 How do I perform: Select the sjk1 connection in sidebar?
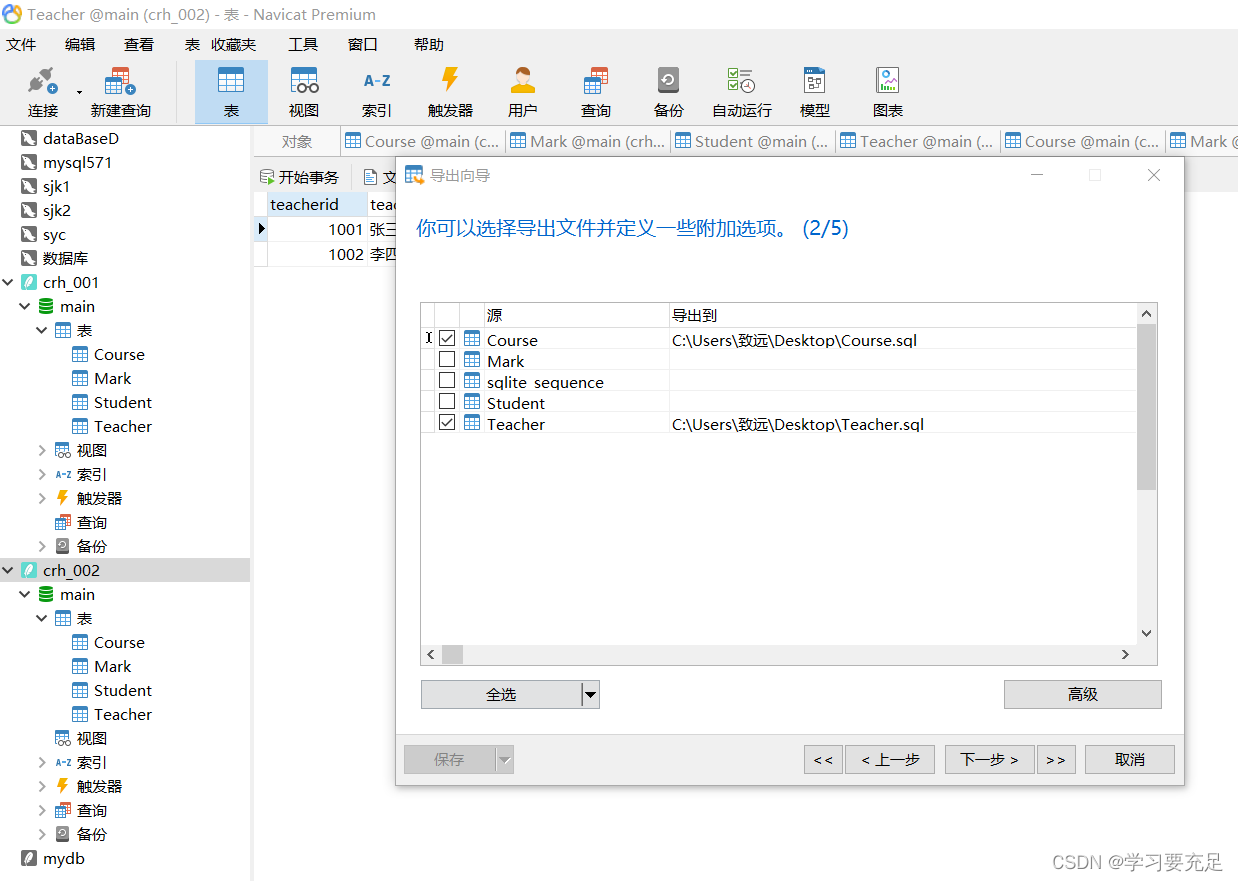point(56,186)
